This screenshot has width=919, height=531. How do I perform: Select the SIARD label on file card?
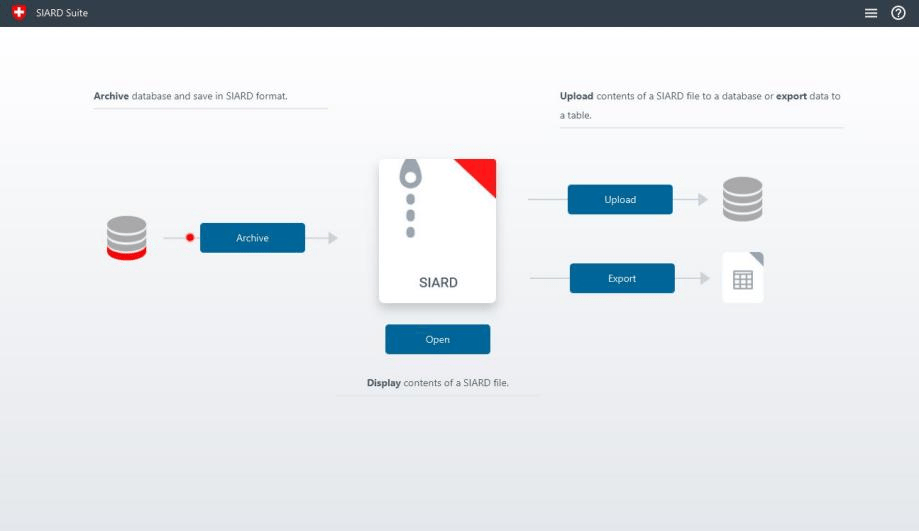438,283
